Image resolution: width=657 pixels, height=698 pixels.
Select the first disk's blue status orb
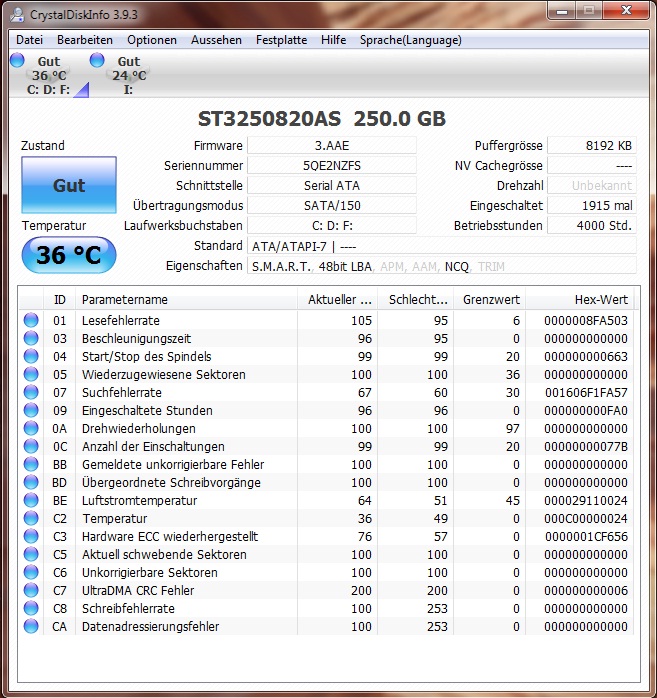17,60
